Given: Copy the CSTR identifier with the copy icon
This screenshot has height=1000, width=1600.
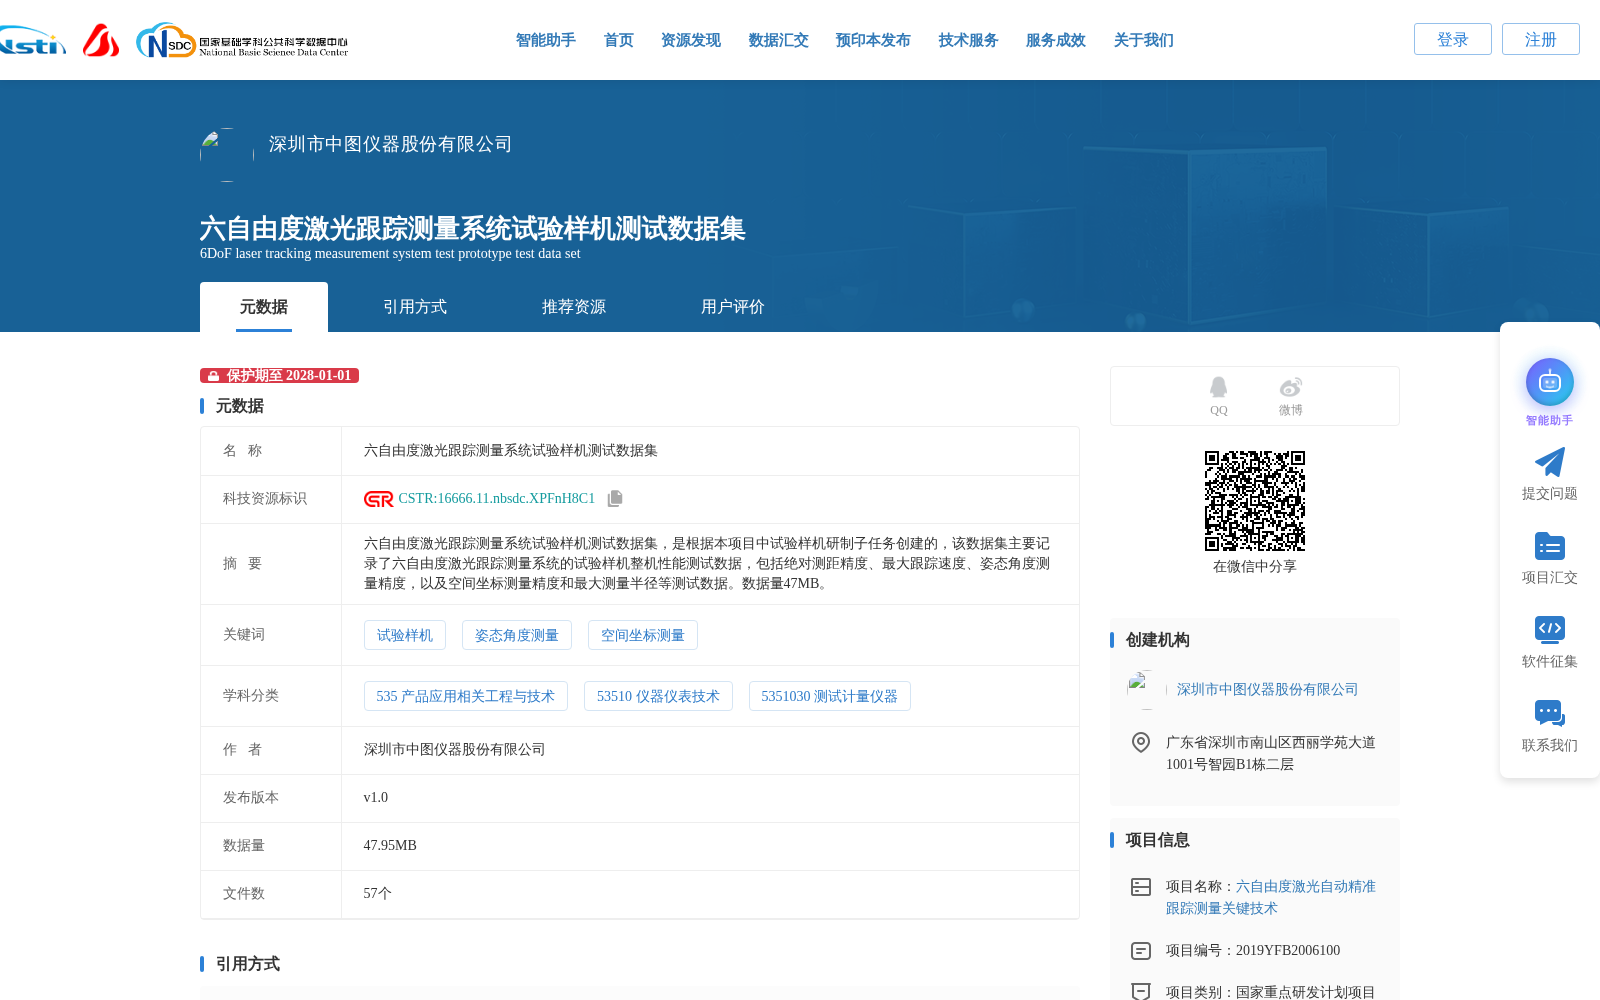Looking at the screenshot, I should click(615, 498).
